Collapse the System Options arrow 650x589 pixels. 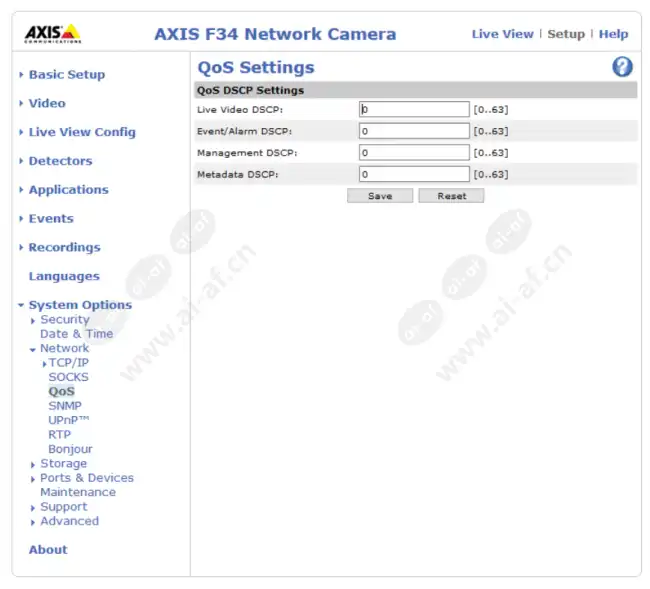(21, 305)
